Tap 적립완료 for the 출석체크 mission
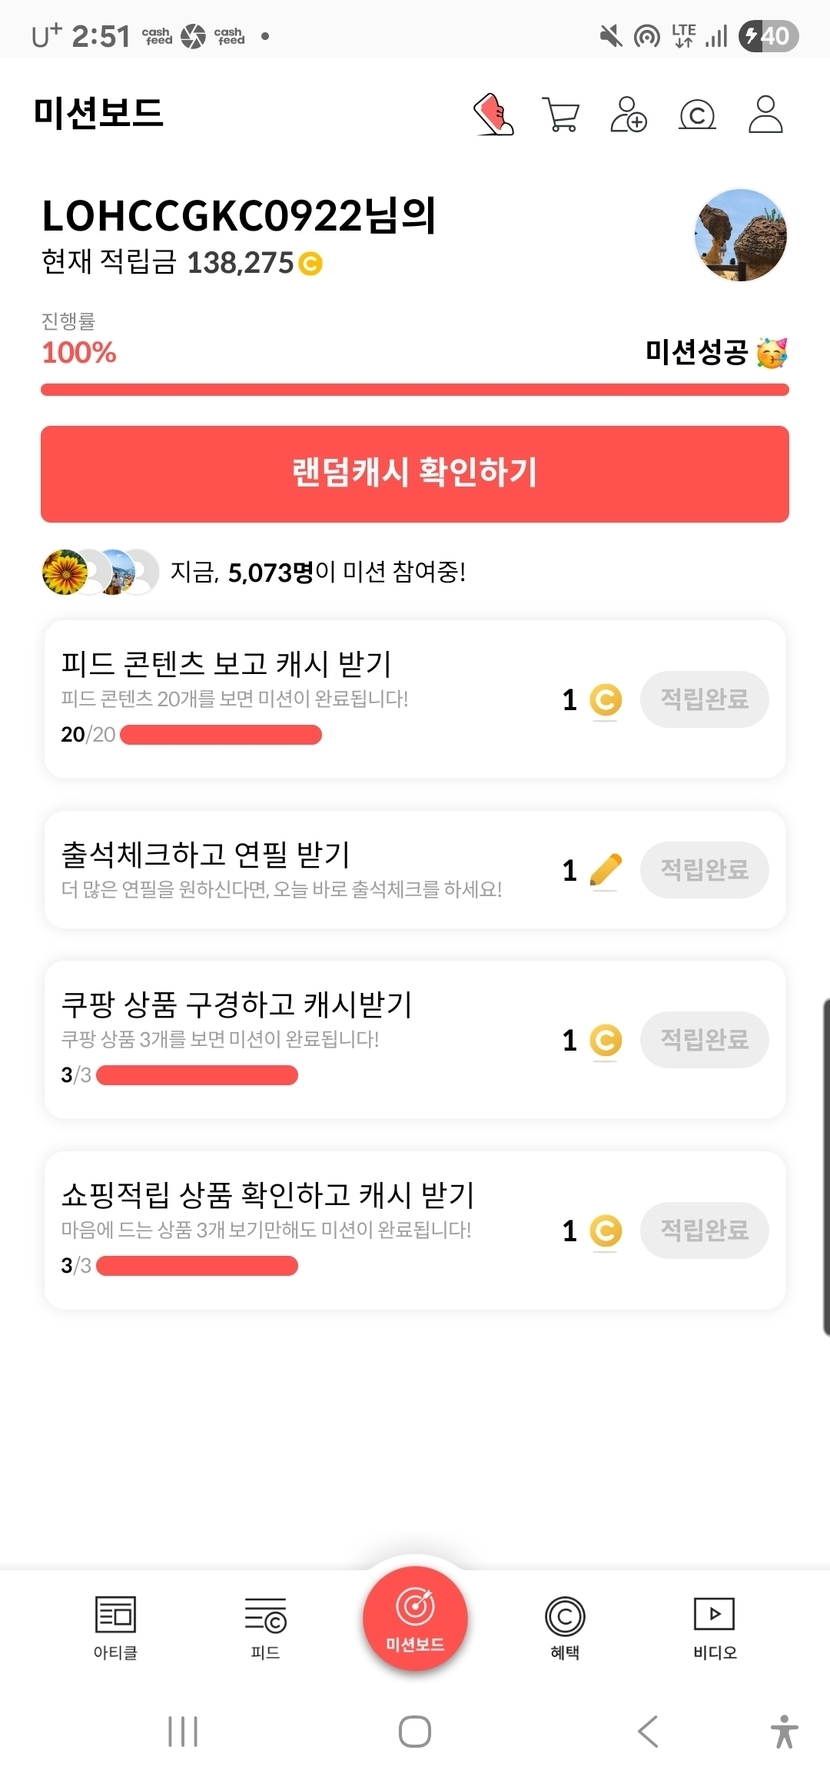This screenshot has width=830, height=1780. point(704,870)
